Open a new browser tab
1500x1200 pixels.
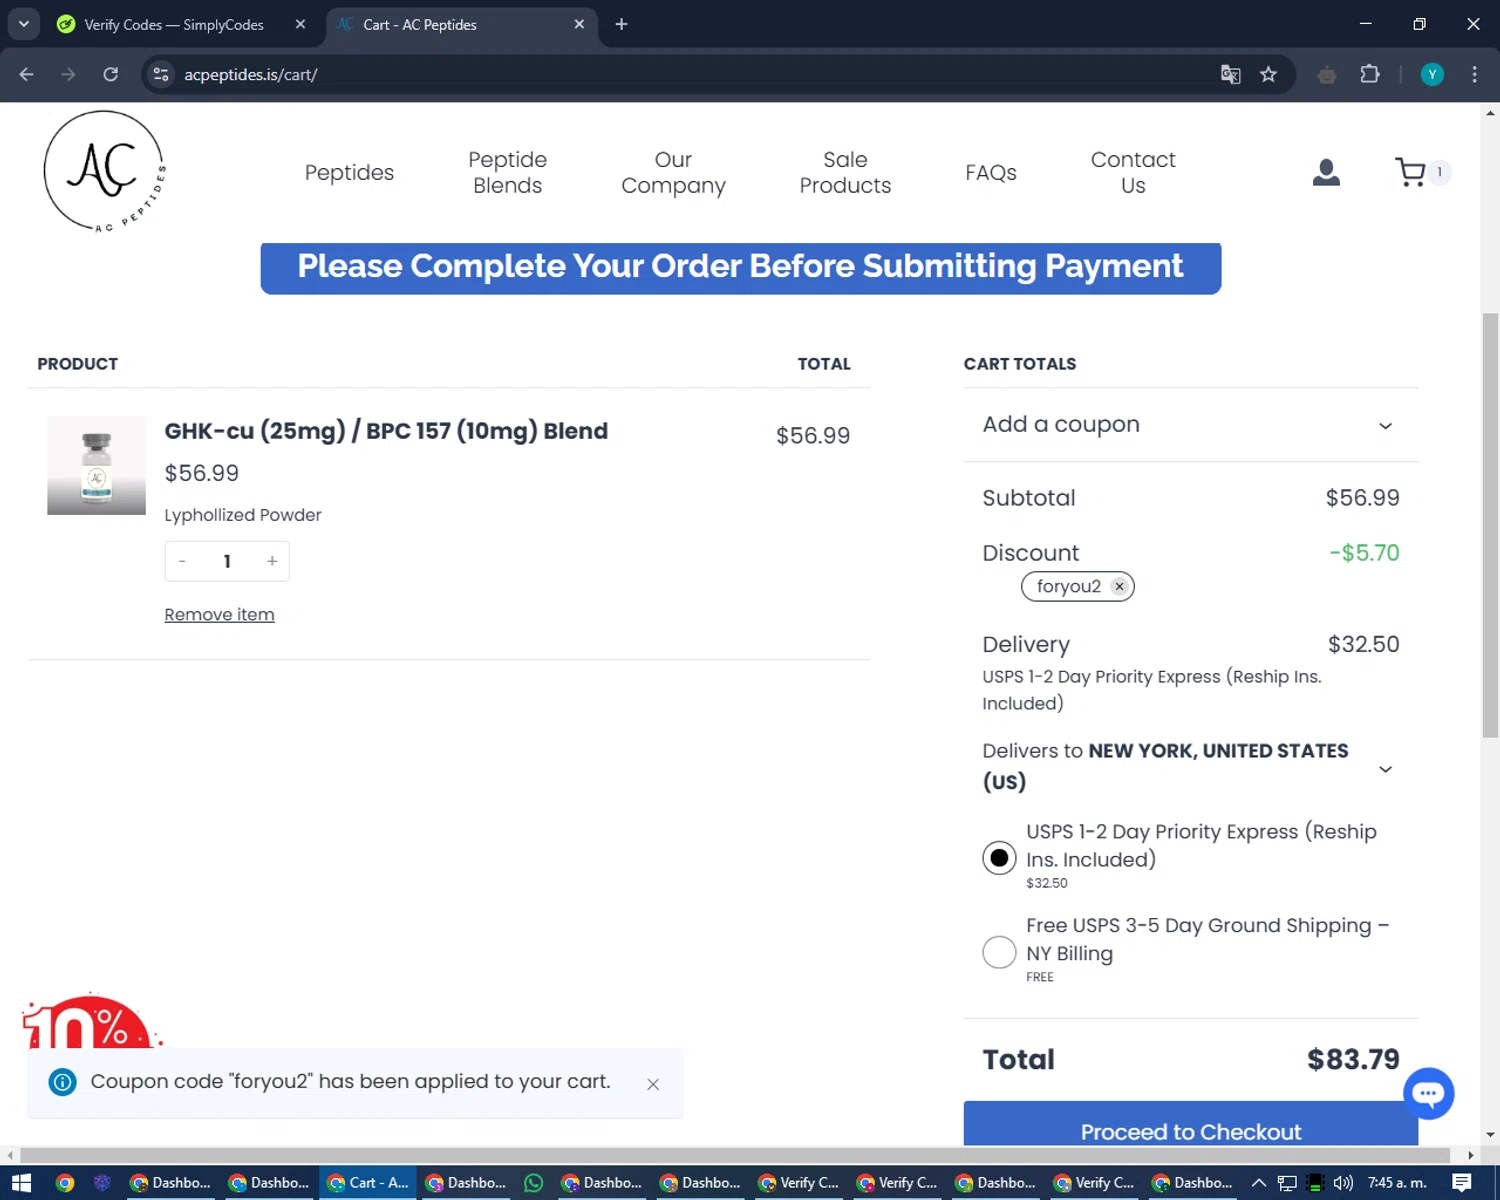point(621,24)
